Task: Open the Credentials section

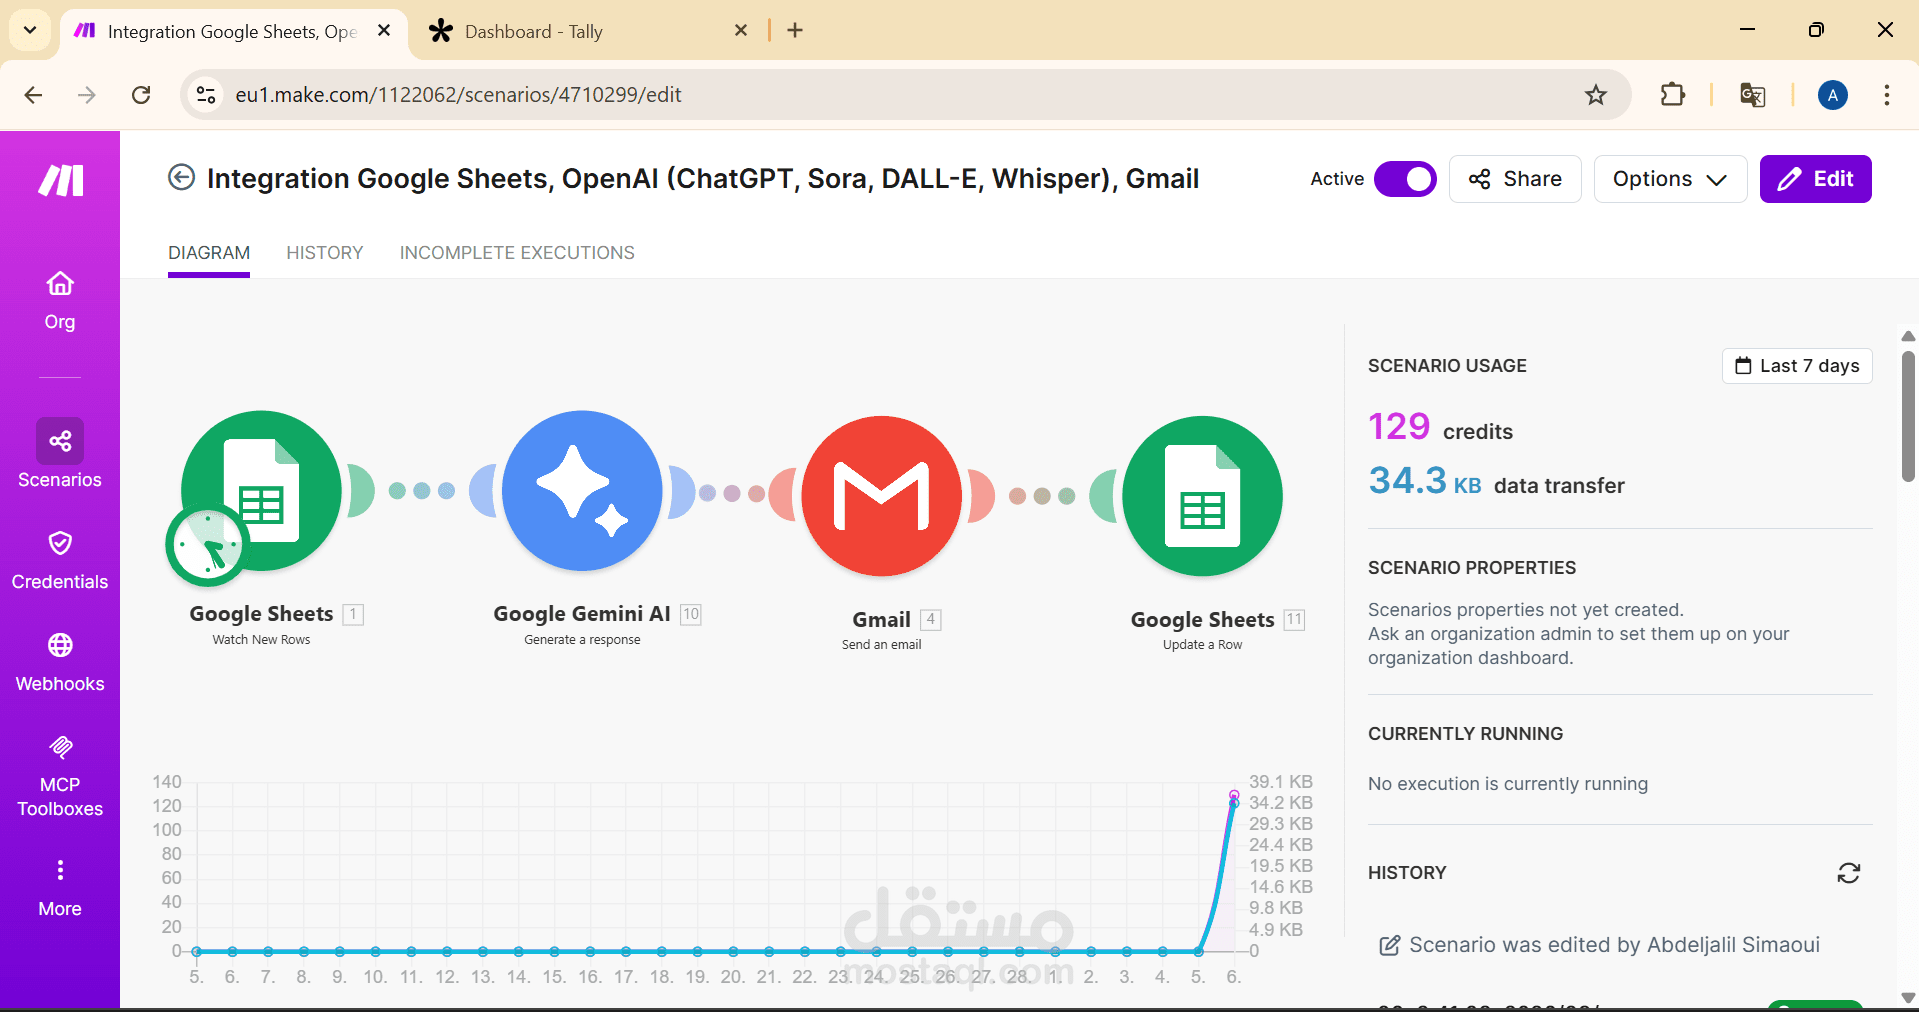Action: click(x=59, y=558)
